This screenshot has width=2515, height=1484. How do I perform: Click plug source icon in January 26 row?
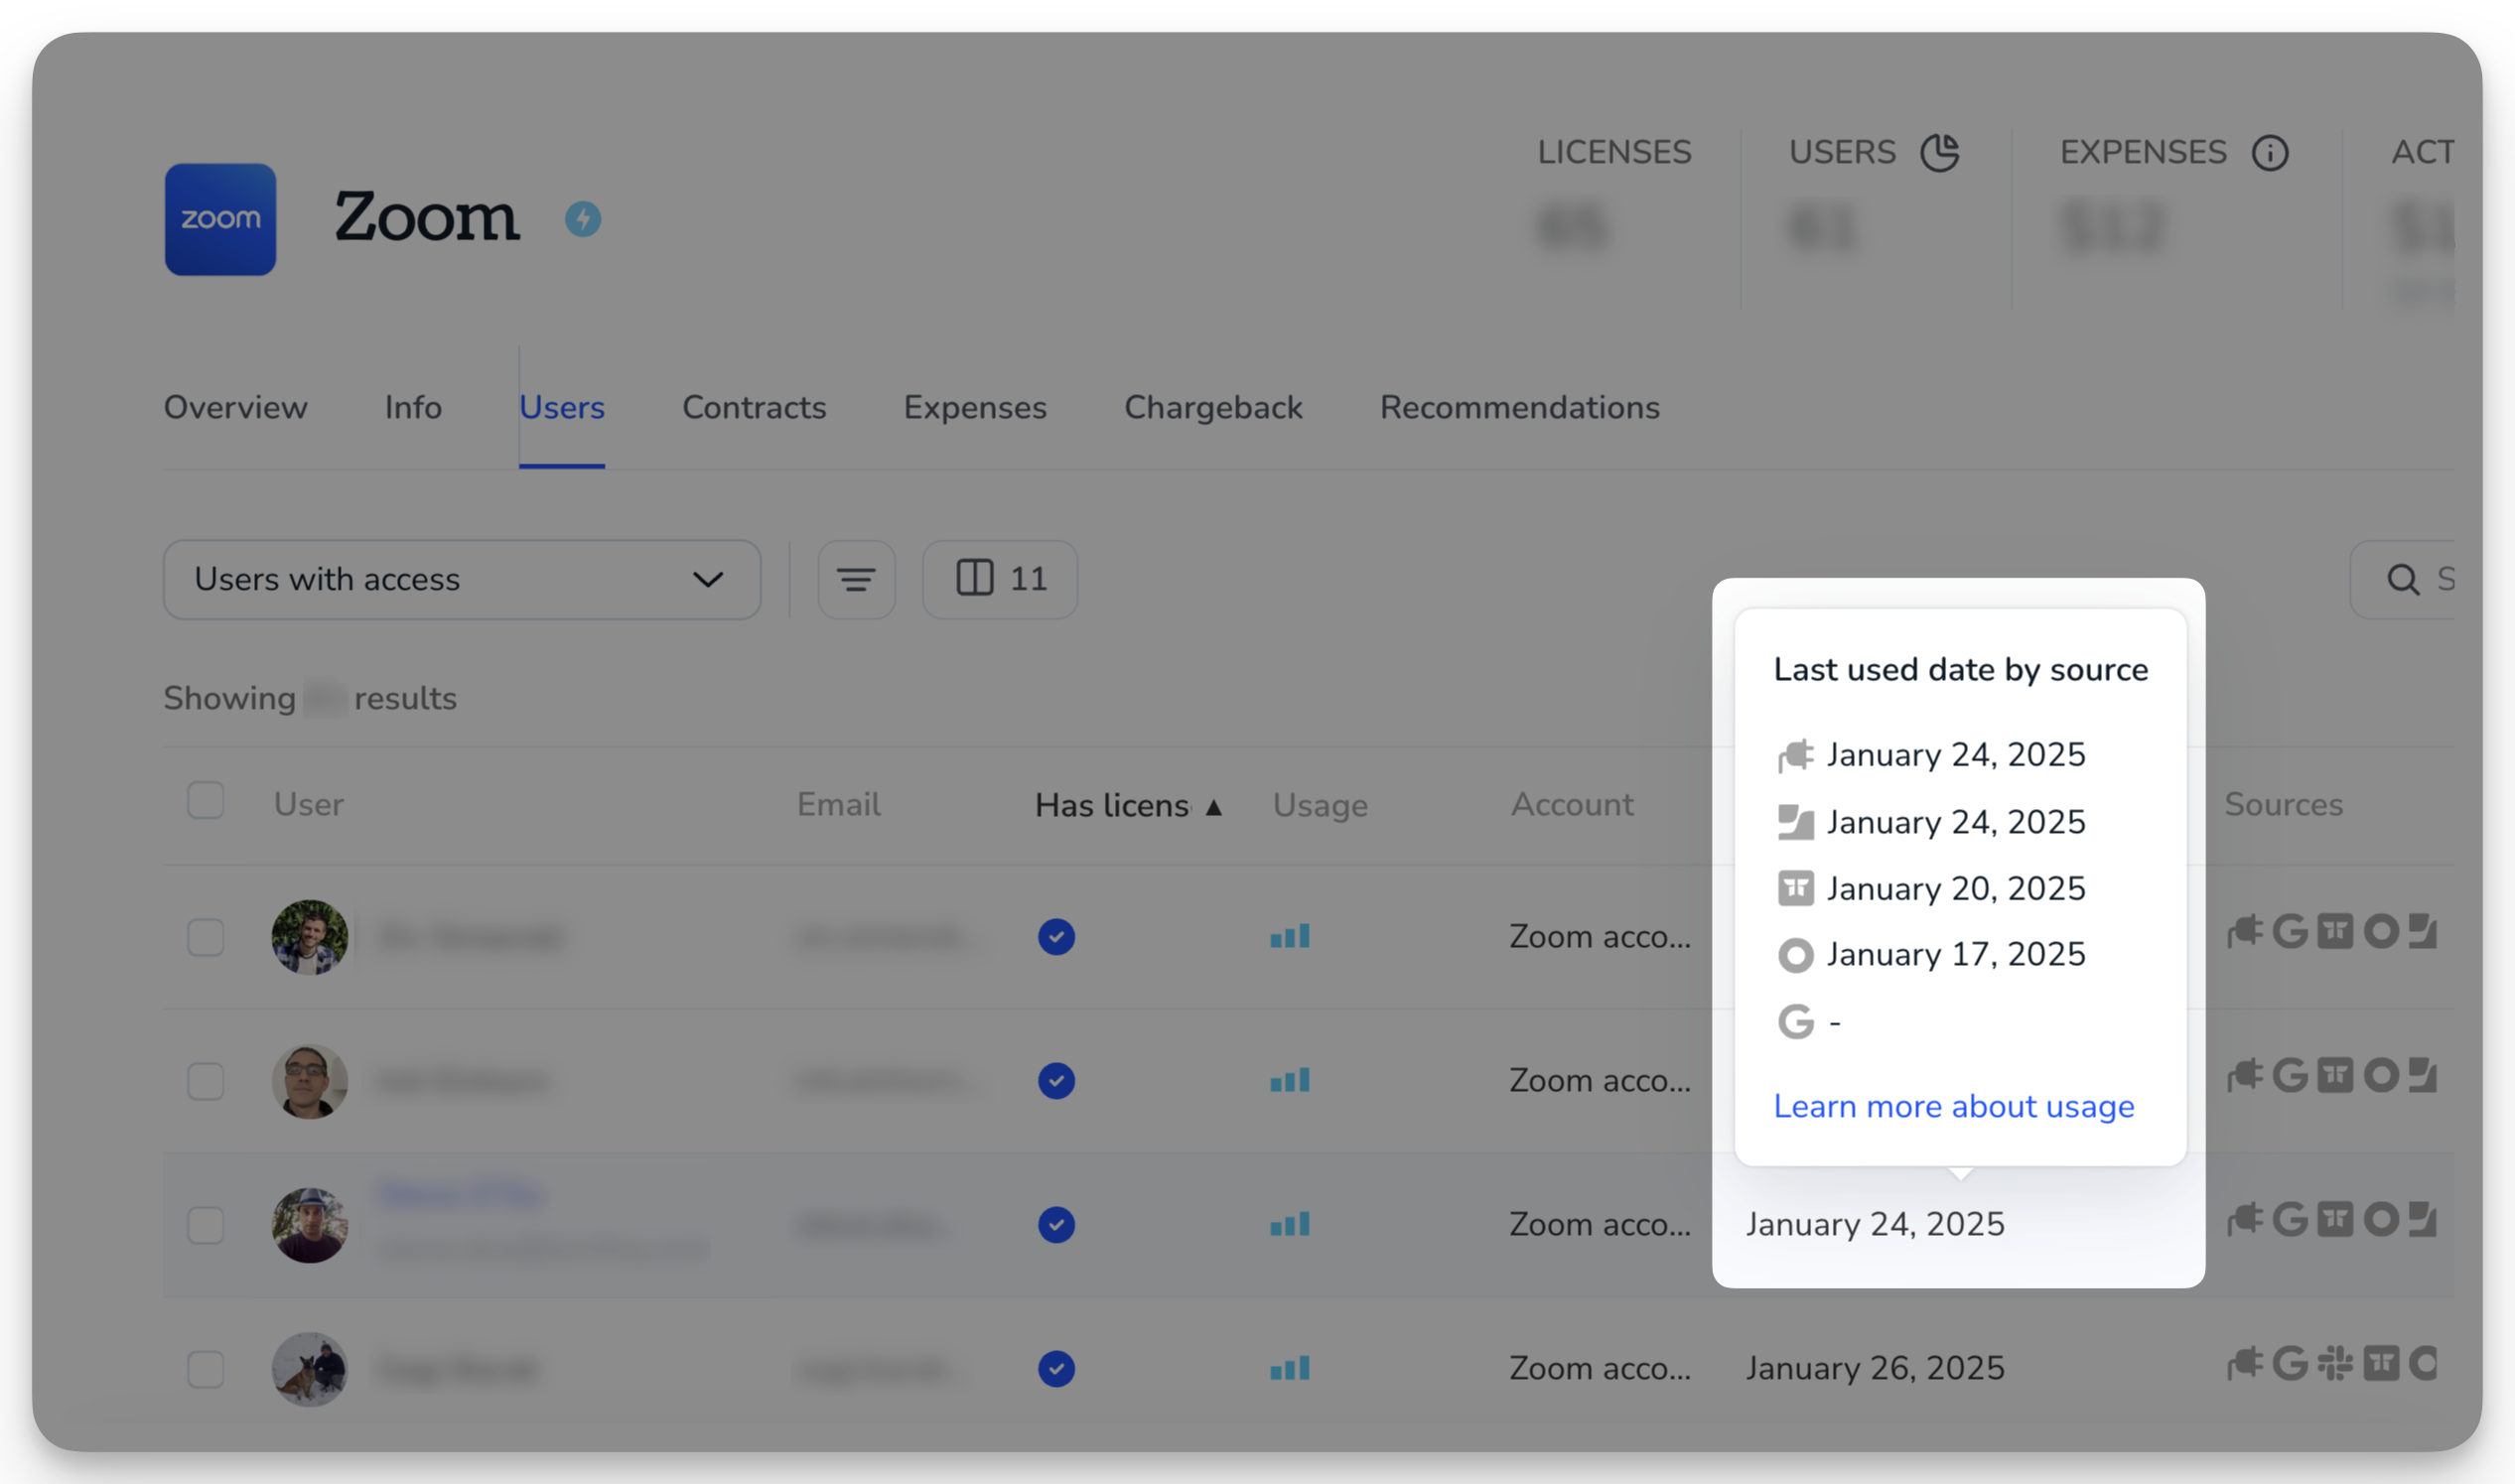(x=2244, y=1364)
